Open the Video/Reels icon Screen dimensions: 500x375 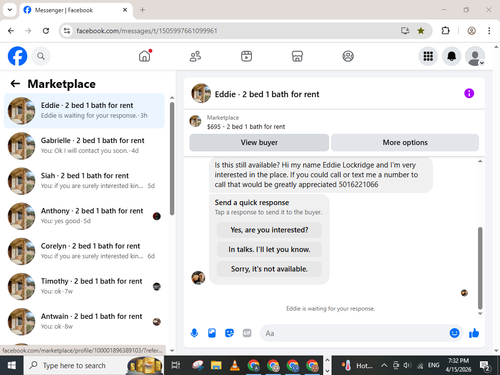coord(246,56)
